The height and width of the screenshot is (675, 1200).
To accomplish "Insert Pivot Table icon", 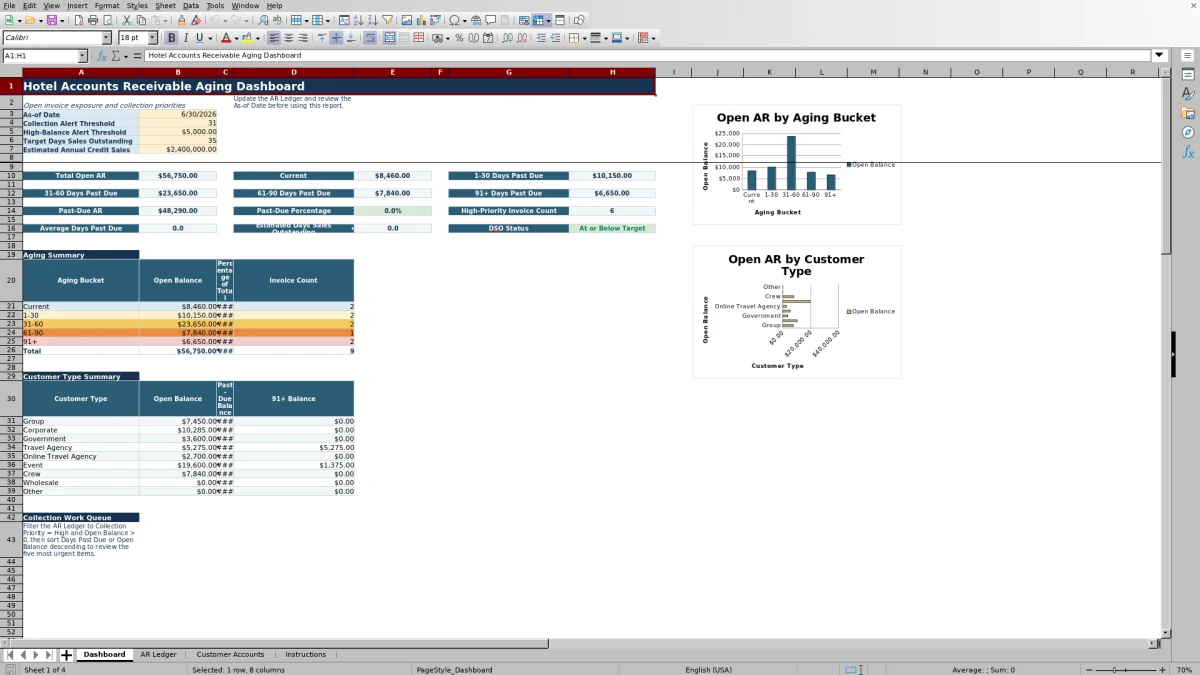I will click(x=435, y=20).
